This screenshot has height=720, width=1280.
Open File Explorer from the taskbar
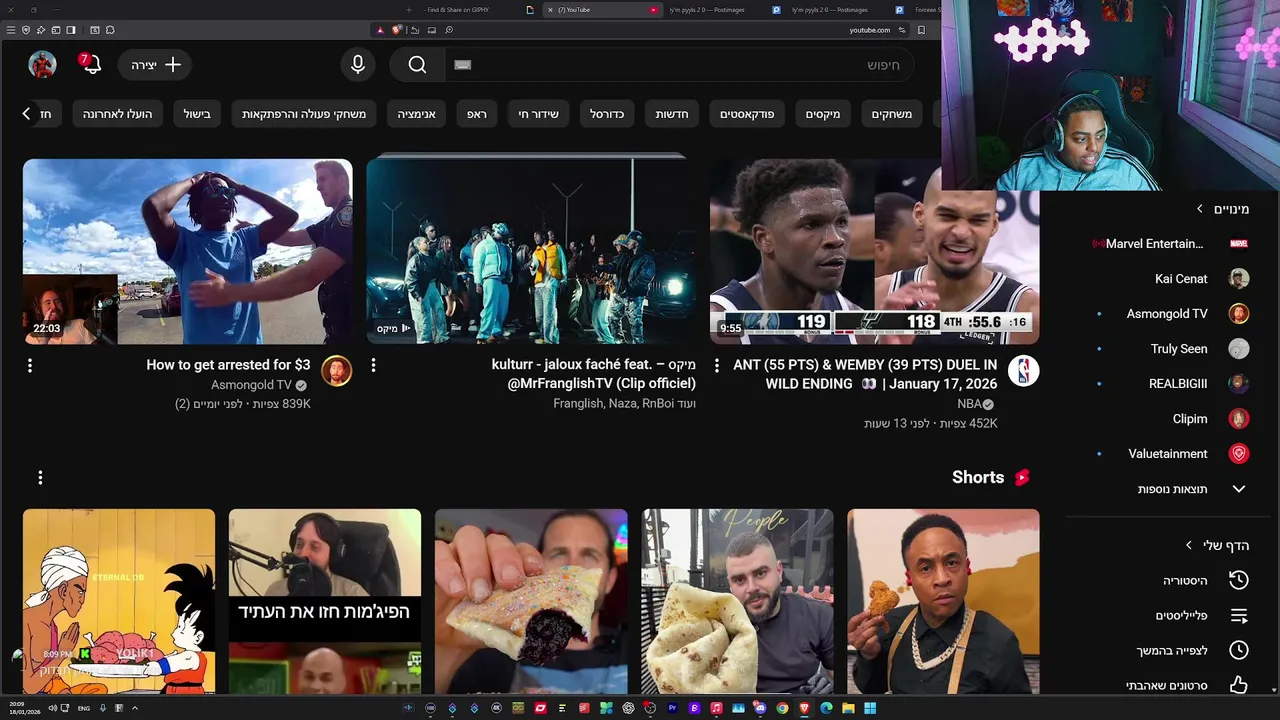coord(848,708)
